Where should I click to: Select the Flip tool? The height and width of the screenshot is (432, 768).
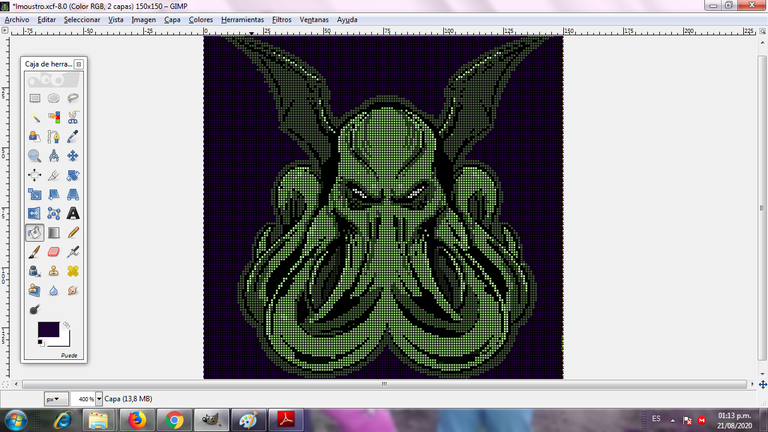coord(34,214)
